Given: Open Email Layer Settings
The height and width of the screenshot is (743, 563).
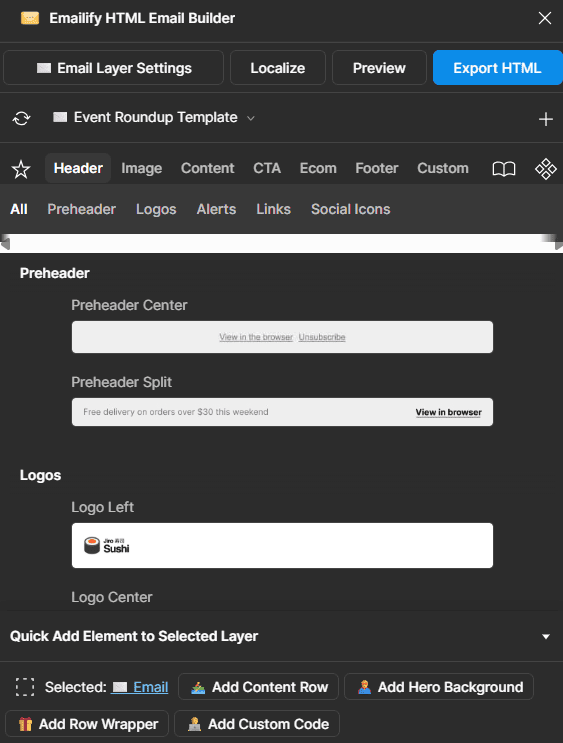Looking at the screenshot, I should [113, 68].
